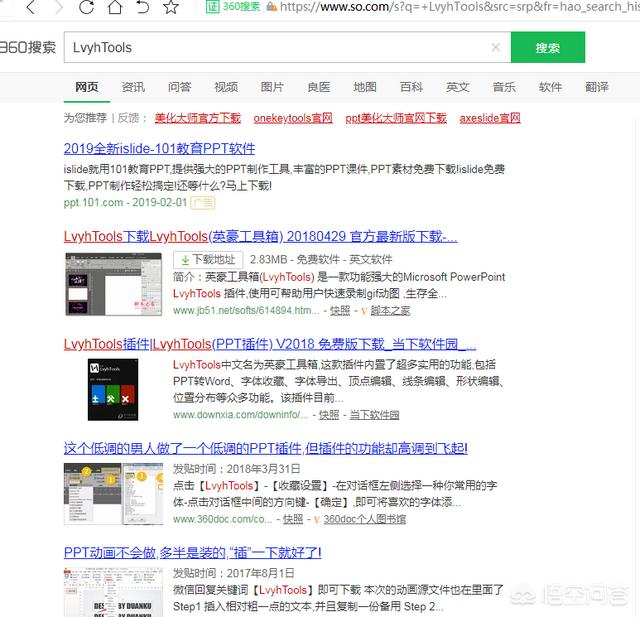This screenshot has height=617, width=640.
Task: Click the 2.83MB - 免费软件 - 英文软件 text
Action: pos(321,260)
